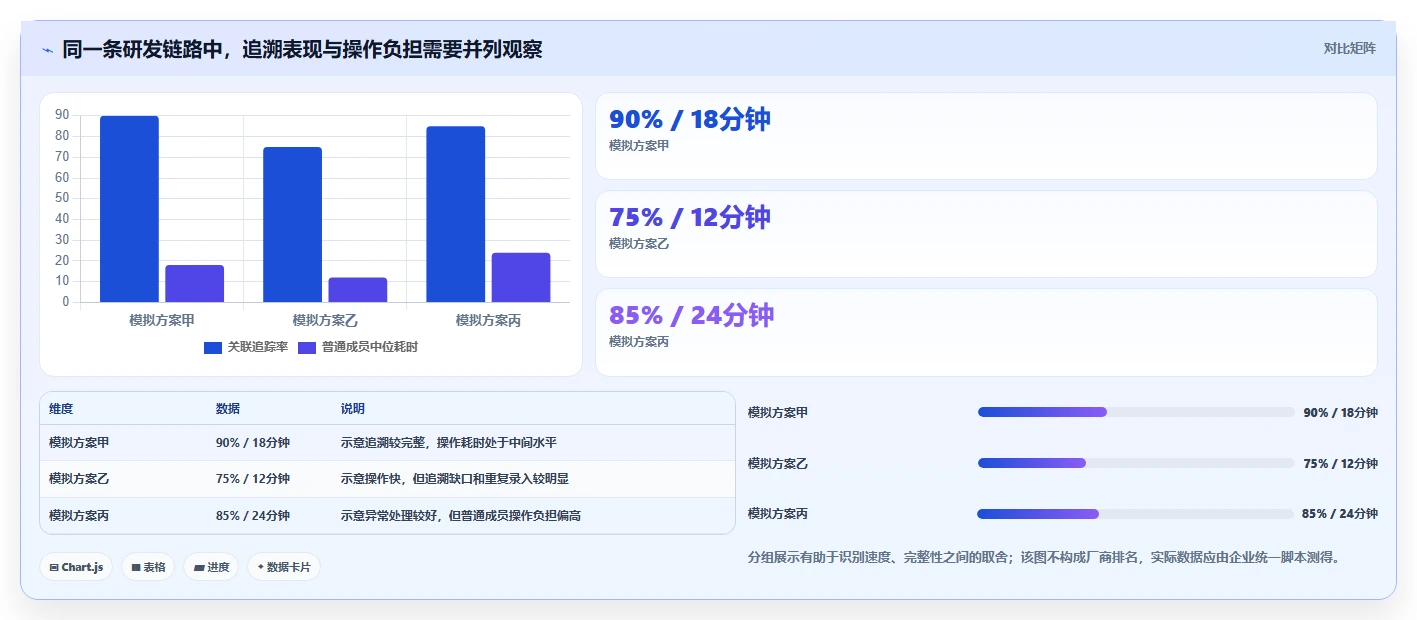Viewport: 1417px width, 620px height.
Task: Click the 模拟方案乙 progress bar
Action: (x=1136, y=463)
